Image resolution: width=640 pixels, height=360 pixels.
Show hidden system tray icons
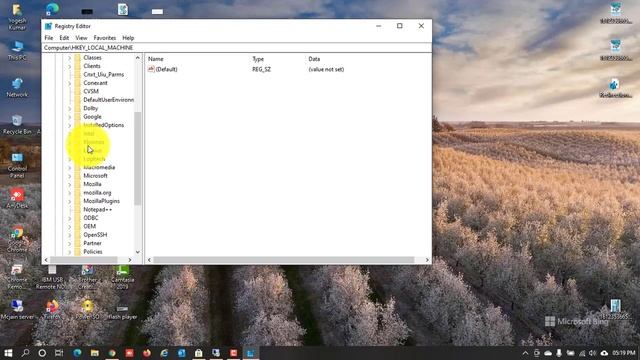click(x=525, y=353)
